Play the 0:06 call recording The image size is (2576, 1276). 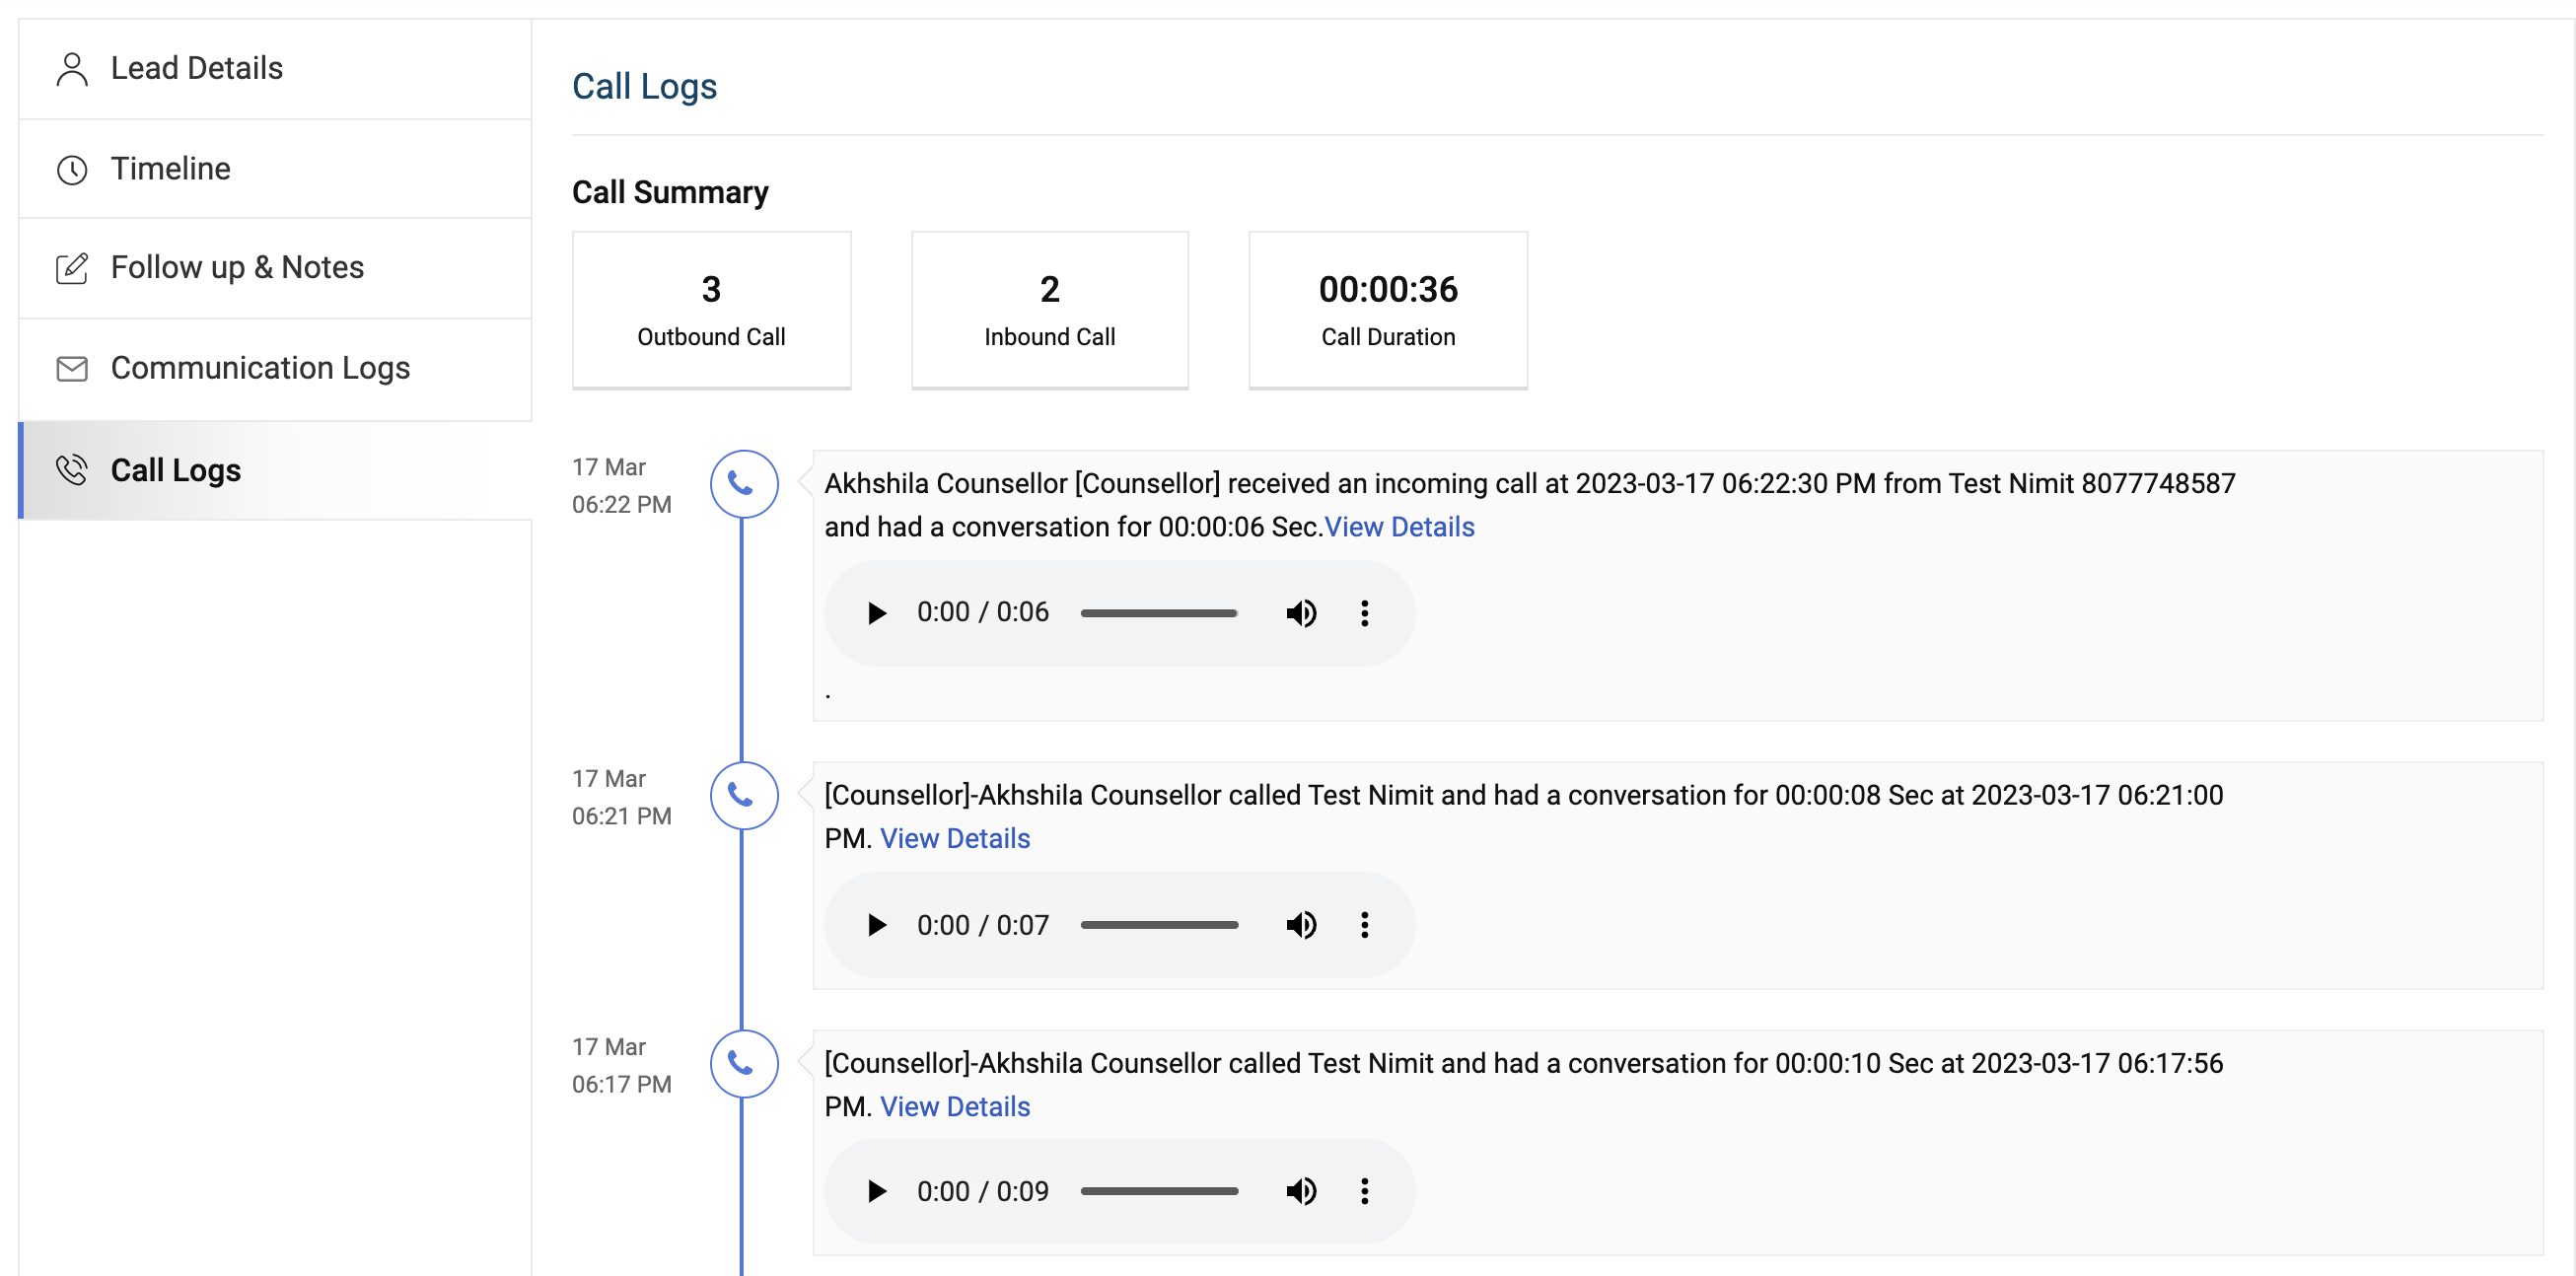pos(876,613)
